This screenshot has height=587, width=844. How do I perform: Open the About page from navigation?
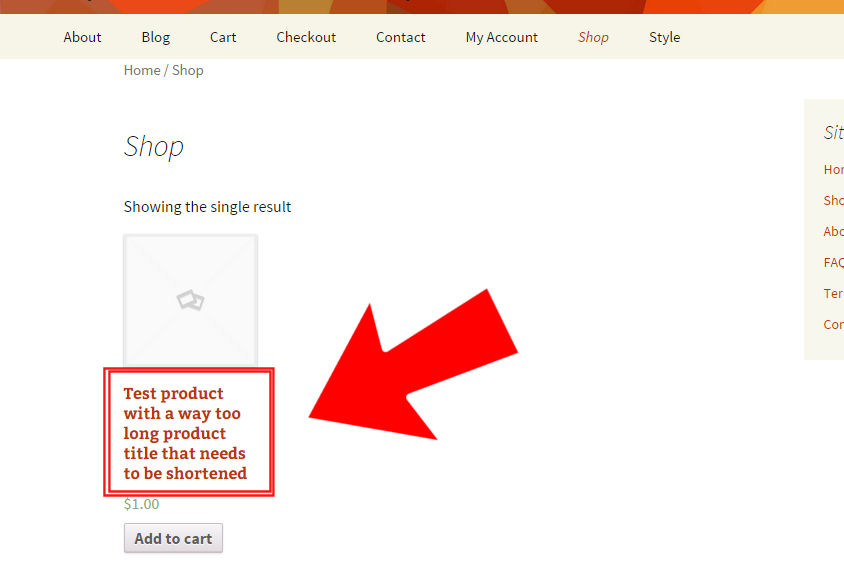[x=82, y=37]
